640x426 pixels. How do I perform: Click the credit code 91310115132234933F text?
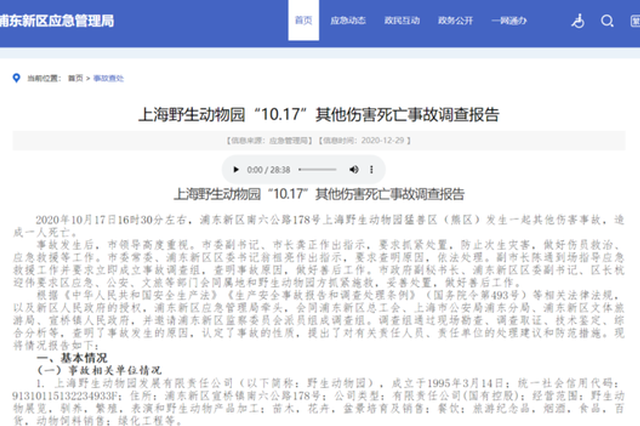point(67,396)
